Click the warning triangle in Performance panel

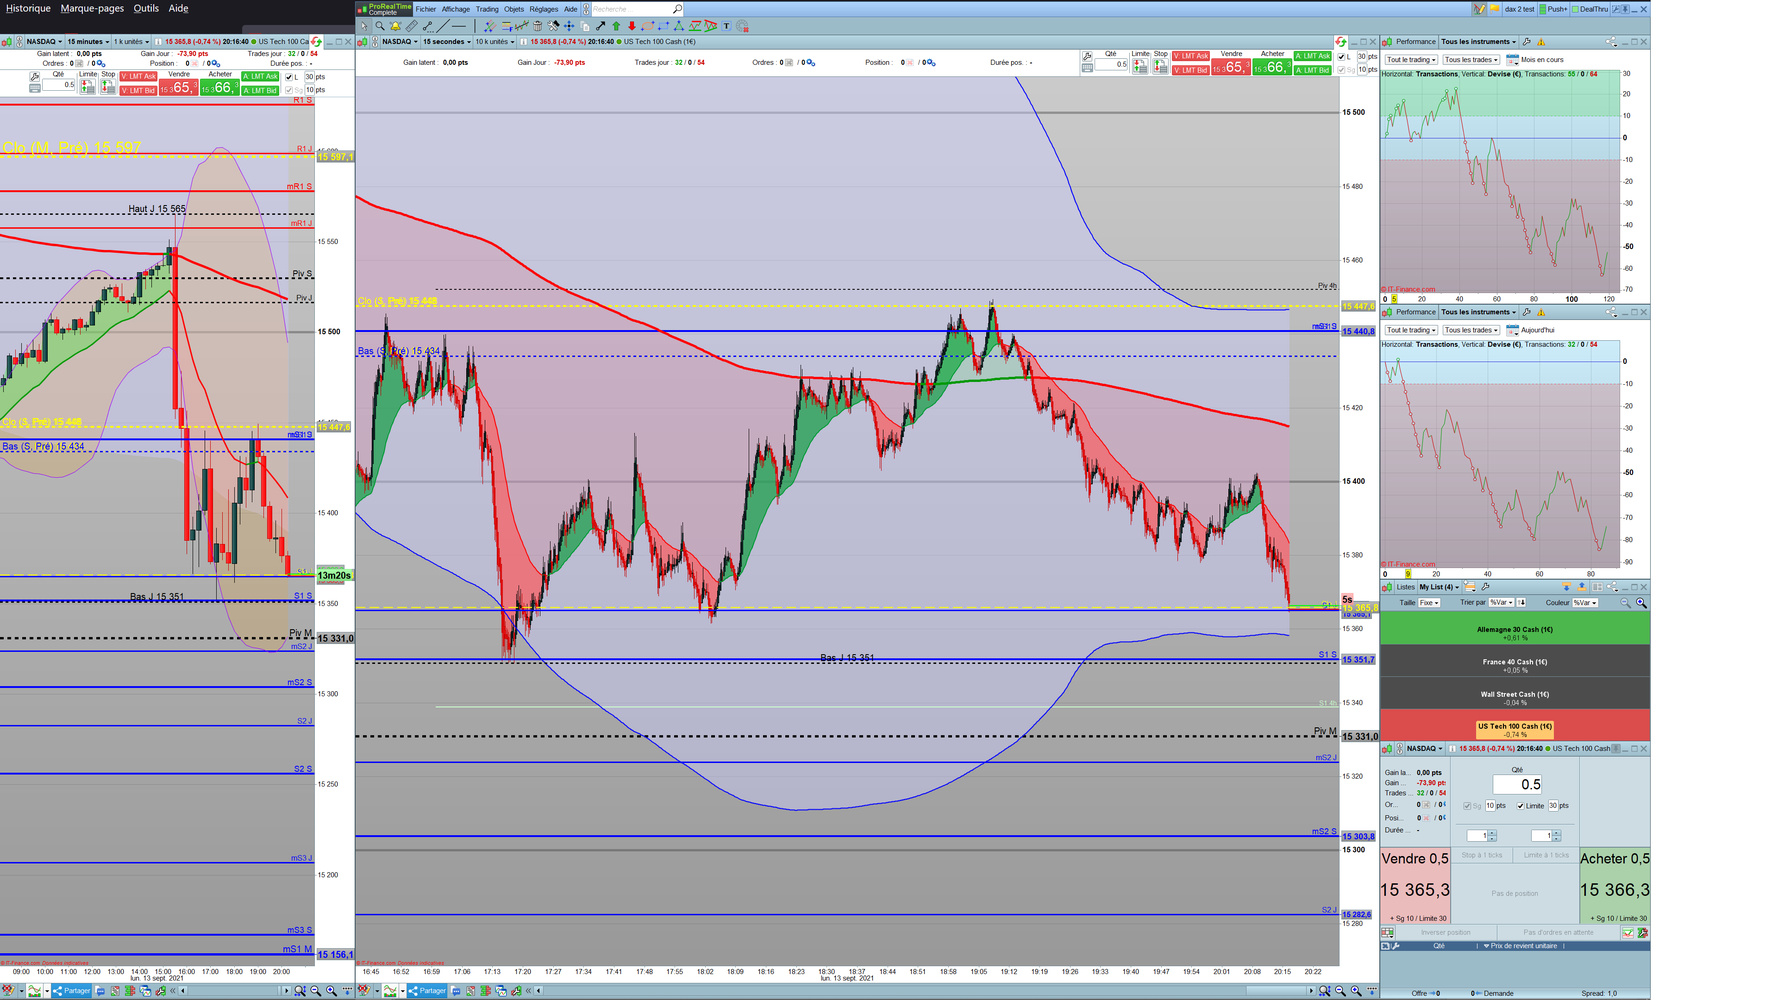1541,42
